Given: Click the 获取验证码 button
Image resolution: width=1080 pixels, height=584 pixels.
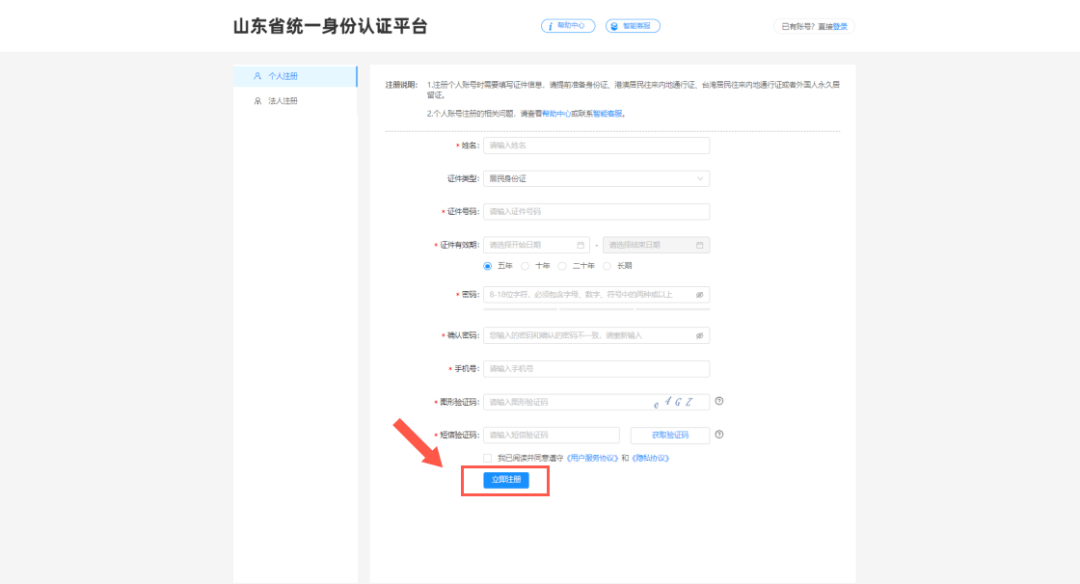Looking at the screenshot, I should coord(670,435).
